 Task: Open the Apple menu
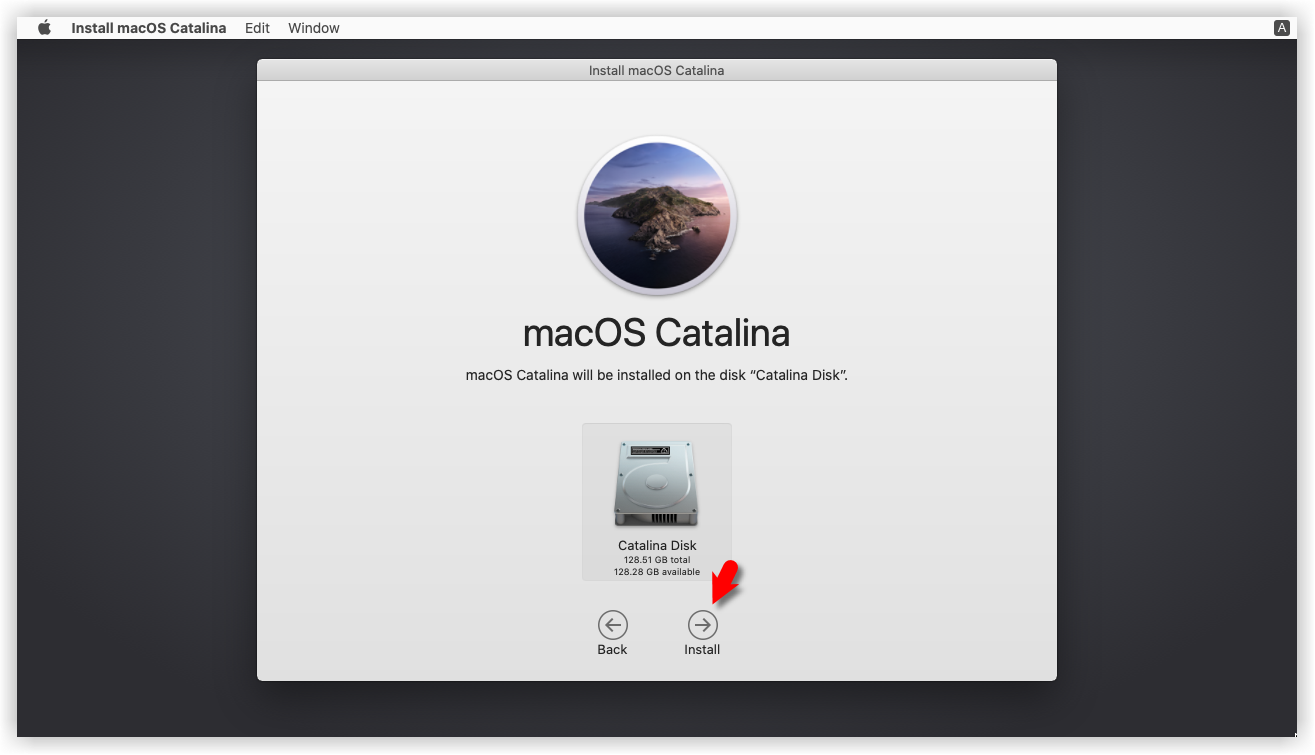(x=44, y=28)
